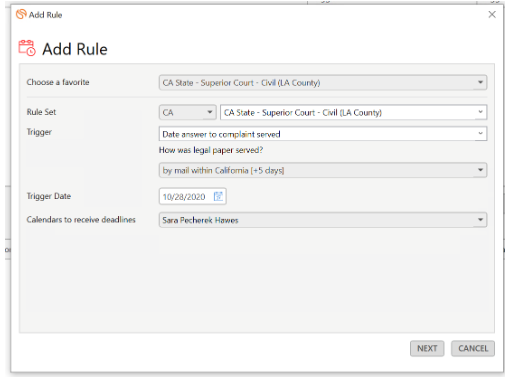The height and width of the screenshot is (380, 513).
Task: Open Rule Set court list dropdown arrow
Action: (480, 112)
